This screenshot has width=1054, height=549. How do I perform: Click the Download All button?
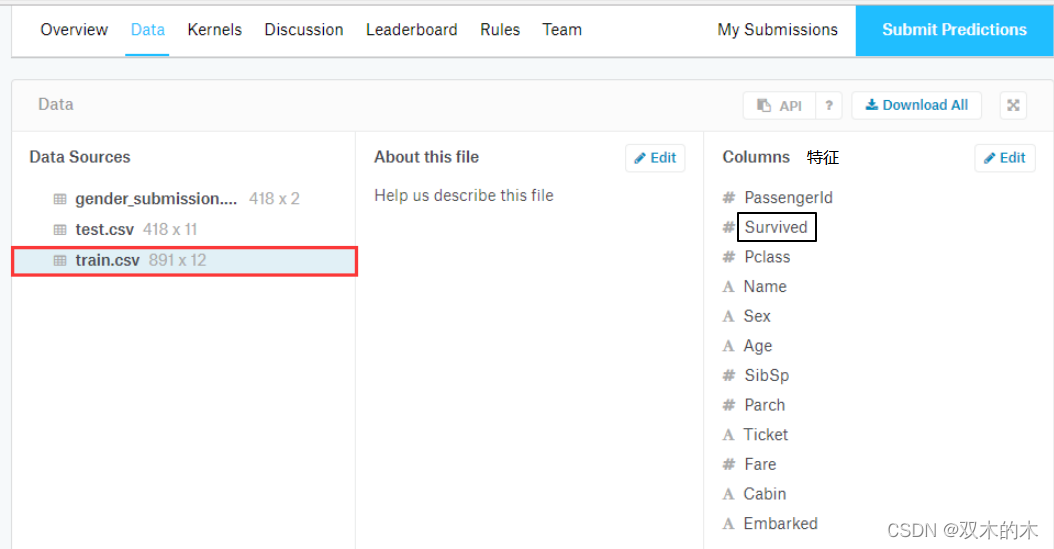coord(916,105)
